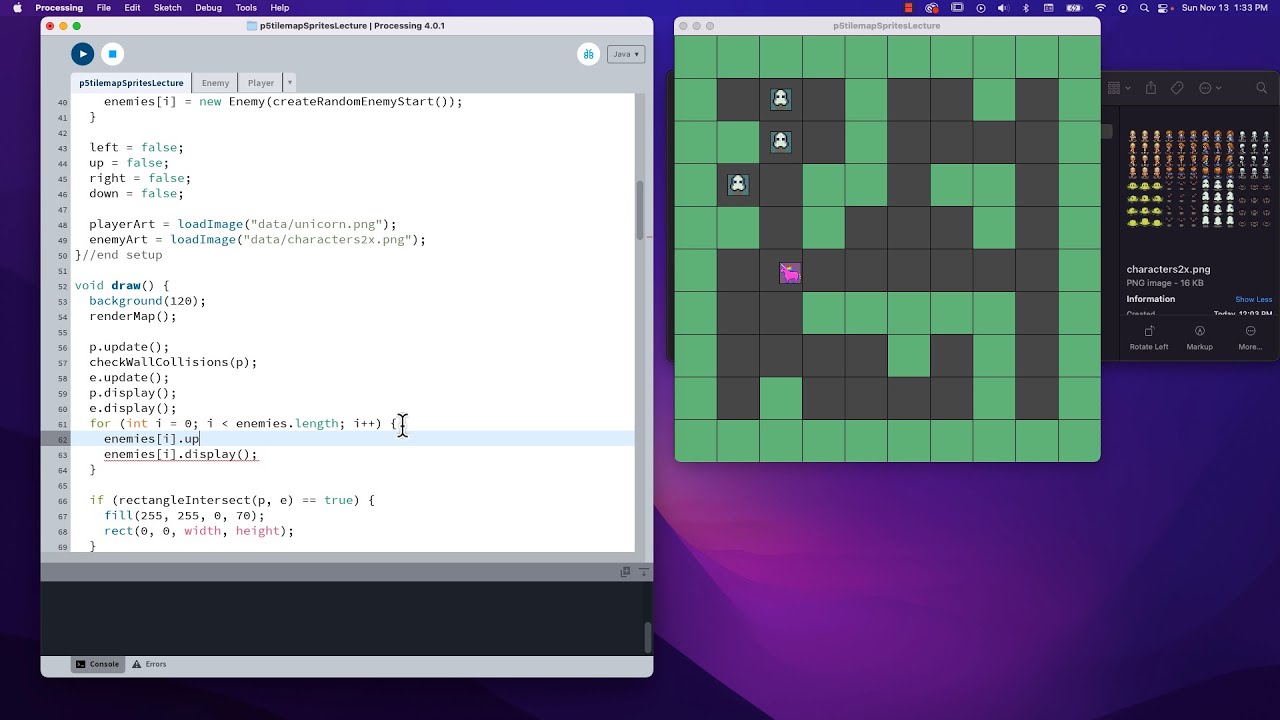Viewport: 1280px width, 720px height.
Task: Click the console copy icon
Action: (x=626, y=572)
